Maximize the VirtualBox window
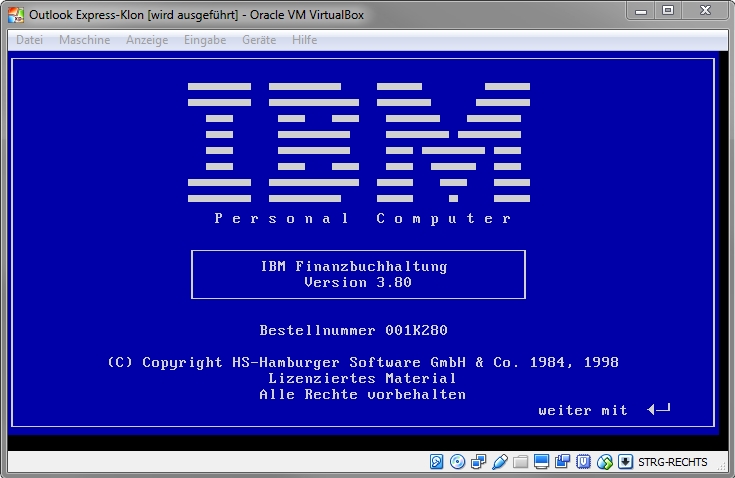The width and height of the screenshot is (735, 478). click(x=668, y=11)
